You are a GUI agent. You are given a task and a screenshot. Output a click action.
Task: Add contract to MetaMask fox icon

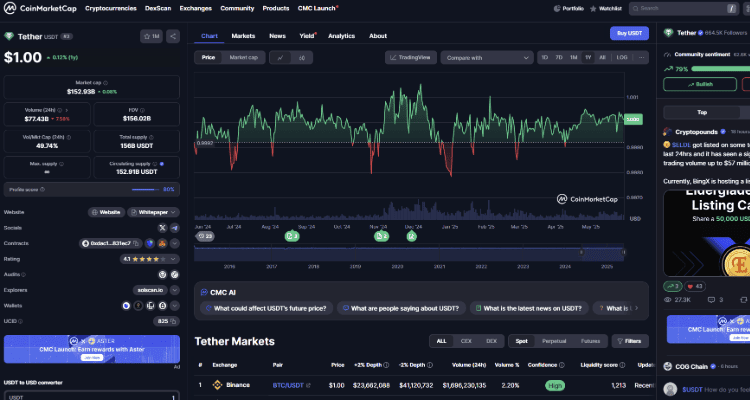click(162, 244)
